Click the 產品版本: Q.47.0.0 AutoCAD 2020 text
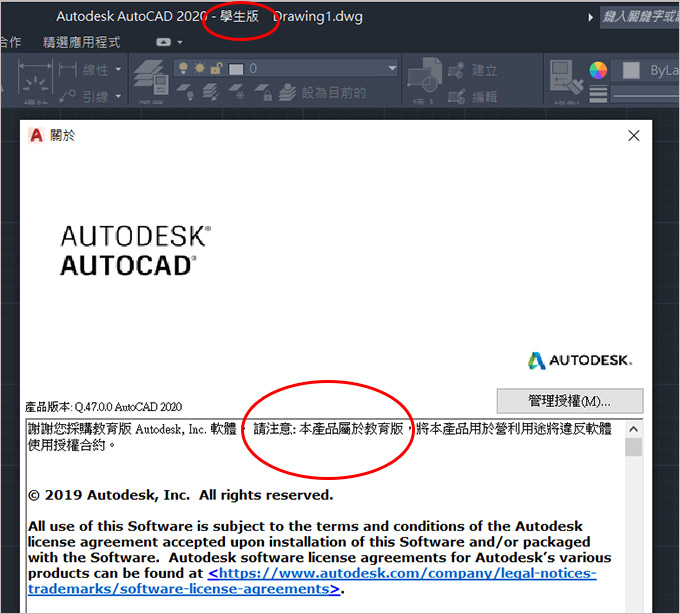 pos(103,407)
